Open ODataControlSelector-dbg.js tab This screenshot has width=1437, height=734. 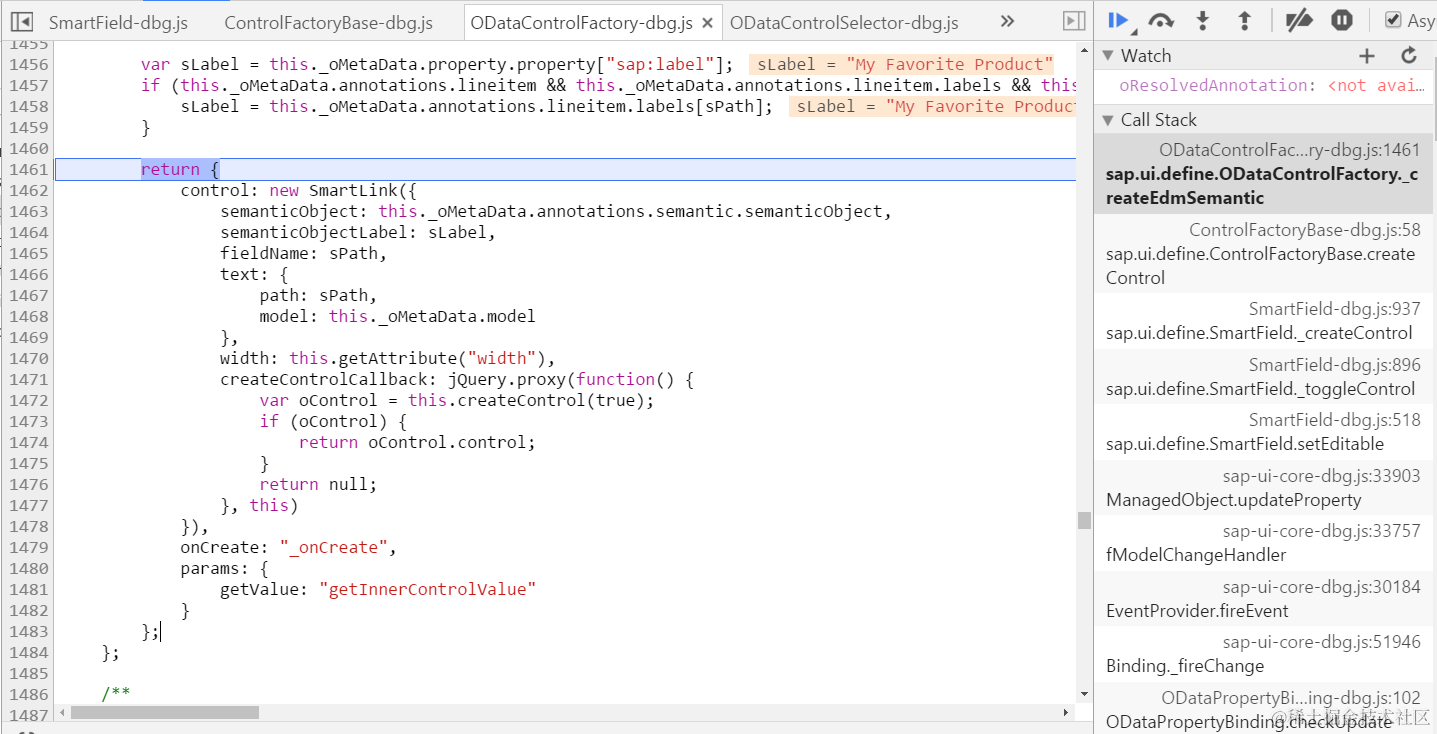[844, 22]
